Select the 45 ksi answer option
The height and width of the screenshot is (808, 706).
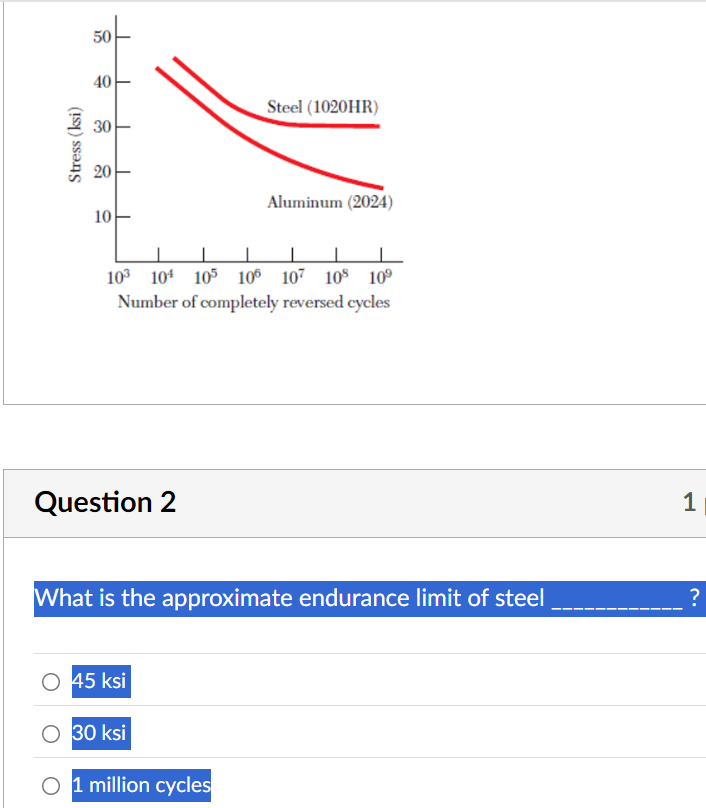(50, 681)
